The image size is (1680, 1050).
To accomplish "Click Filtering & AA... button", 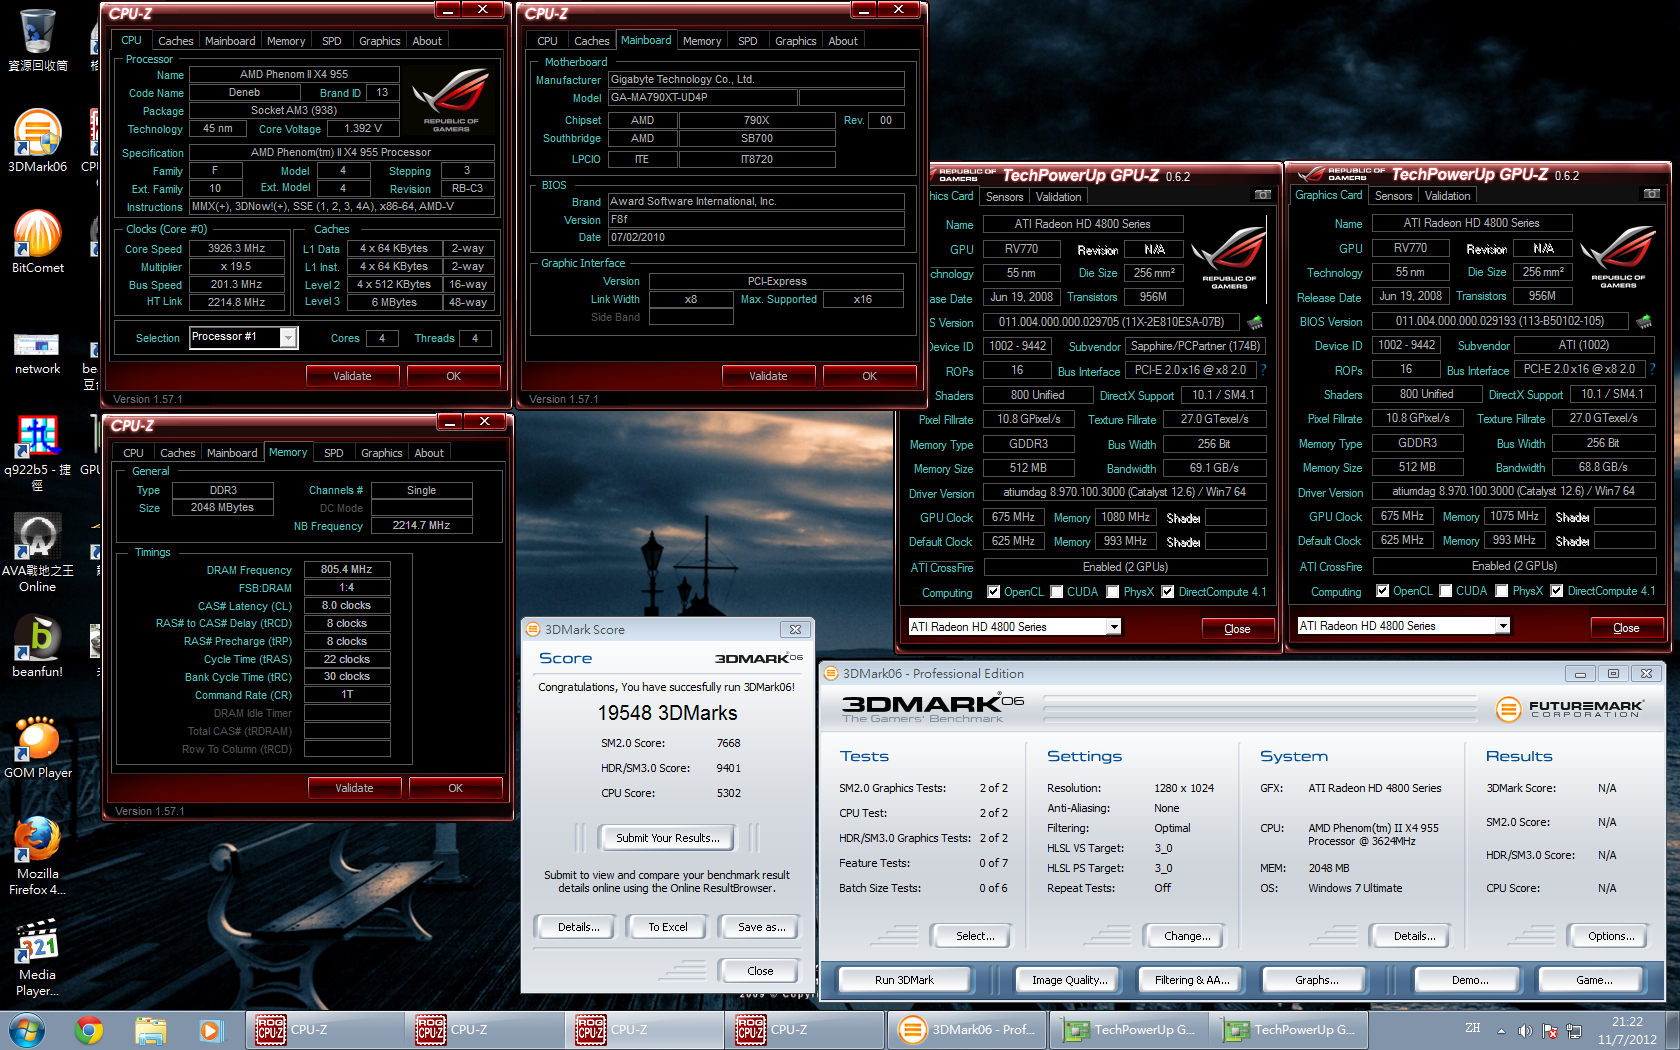I will click(x=1192, y=980).
